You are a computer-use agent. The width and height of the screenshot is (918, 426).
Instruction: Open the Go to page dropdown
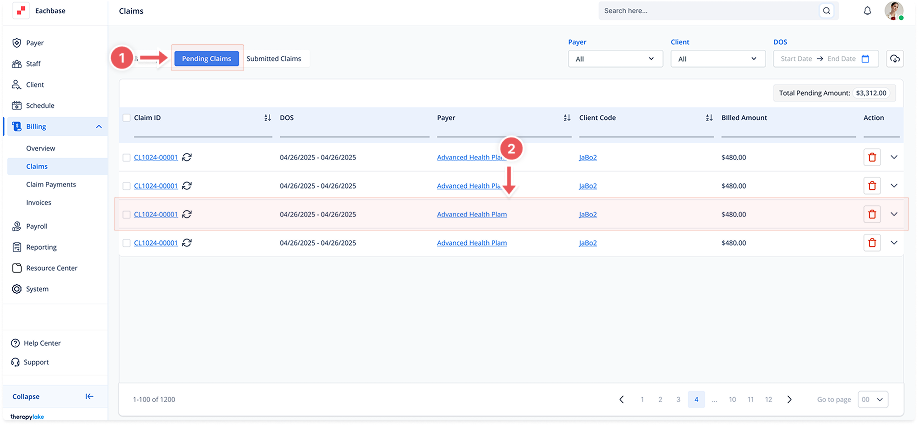tap(873, 400)
